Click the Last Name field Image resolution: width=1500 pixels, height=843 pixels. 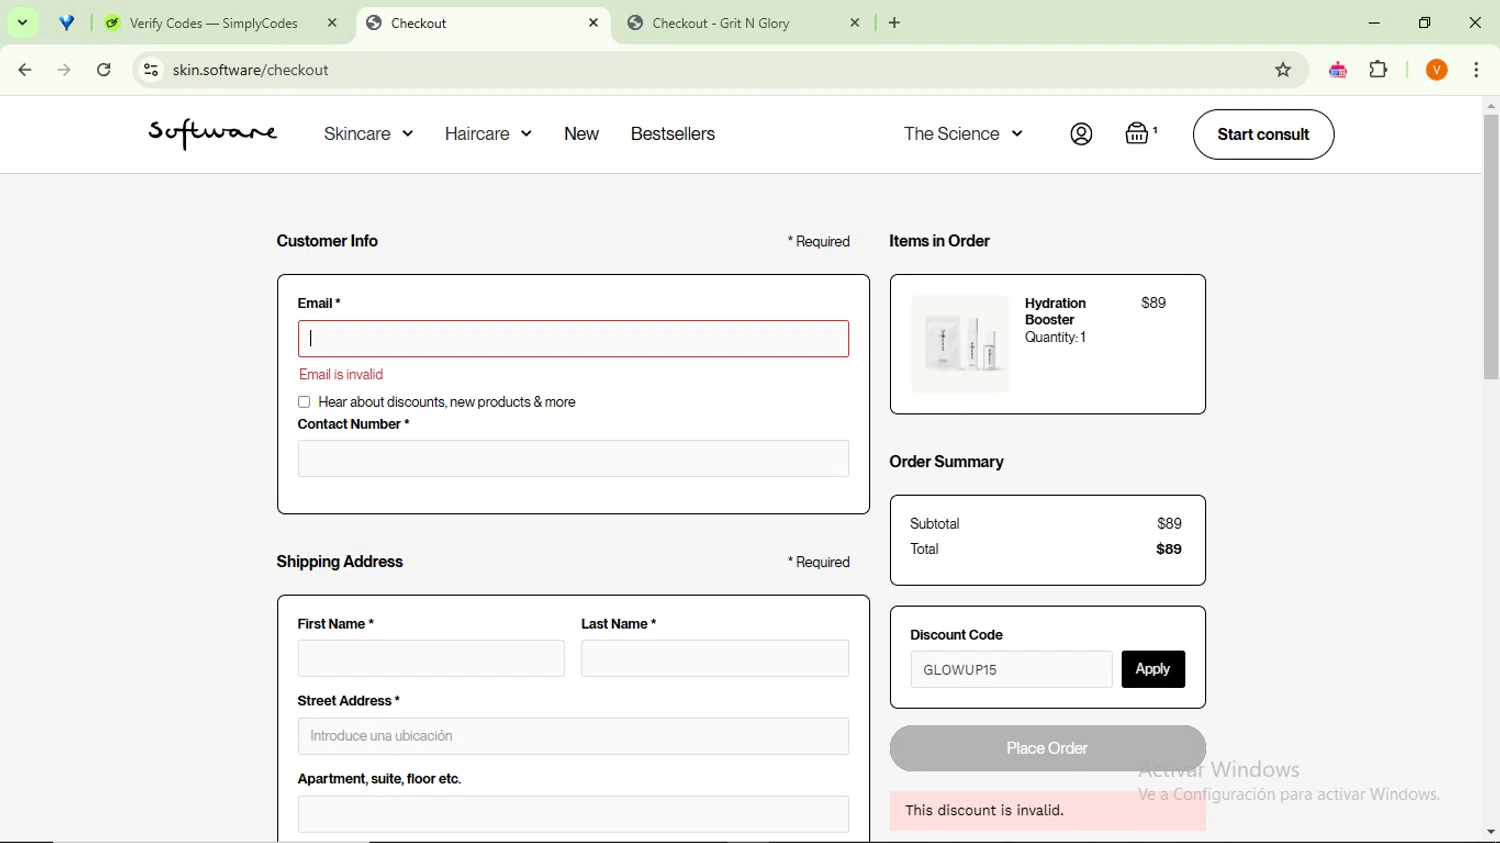[x=715, y=659]
